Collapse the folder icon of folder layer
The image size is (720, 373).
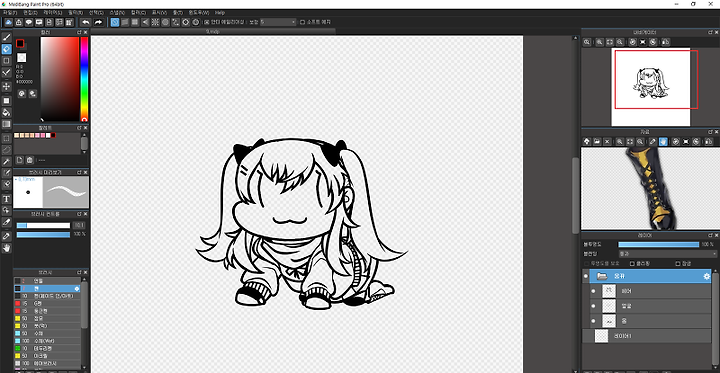click(602, 276)
